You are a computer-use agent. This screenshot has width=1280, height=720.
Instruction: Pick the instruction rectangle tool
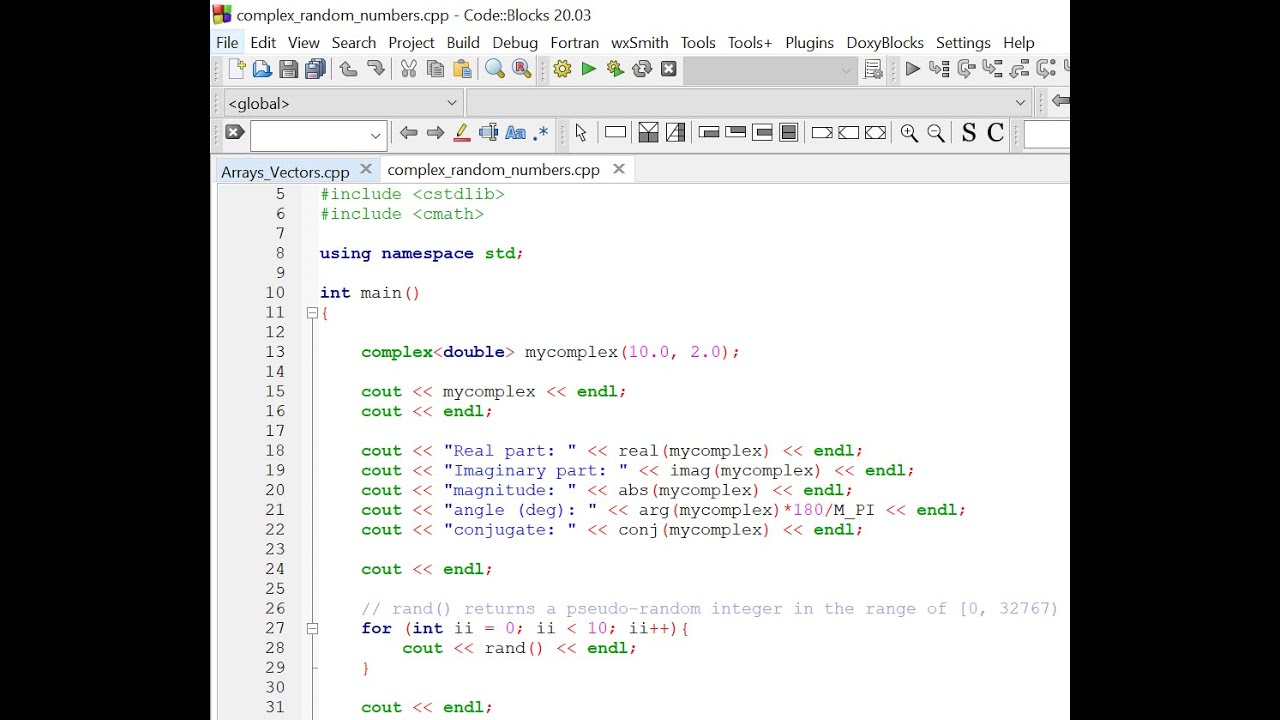tap(615, 133)
